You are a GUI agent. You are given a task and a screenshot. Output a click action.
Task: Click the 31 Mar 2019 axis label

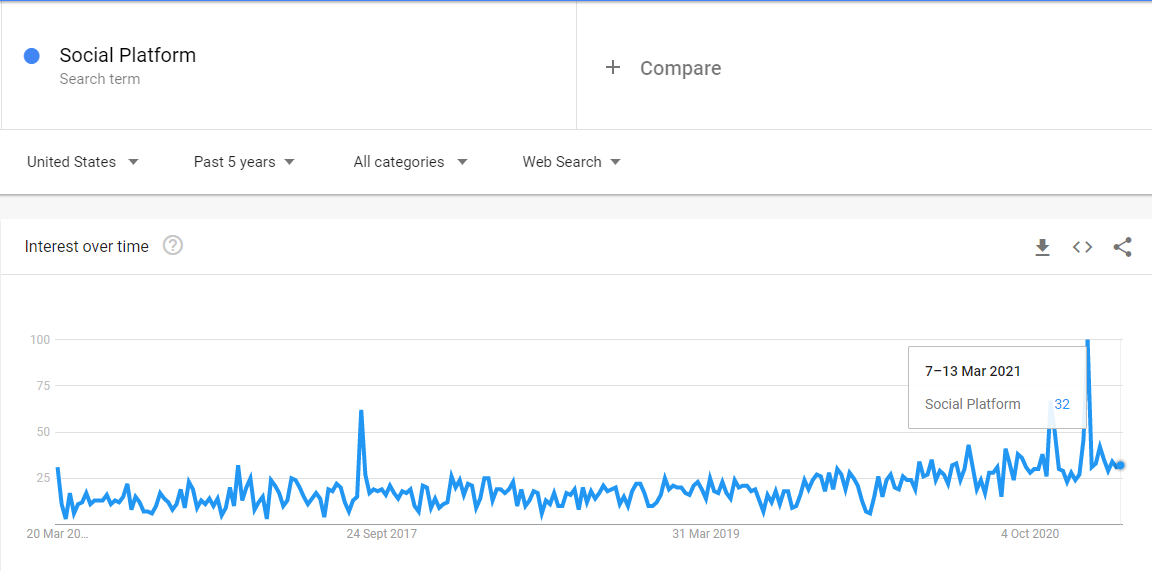tap(708, 534)
